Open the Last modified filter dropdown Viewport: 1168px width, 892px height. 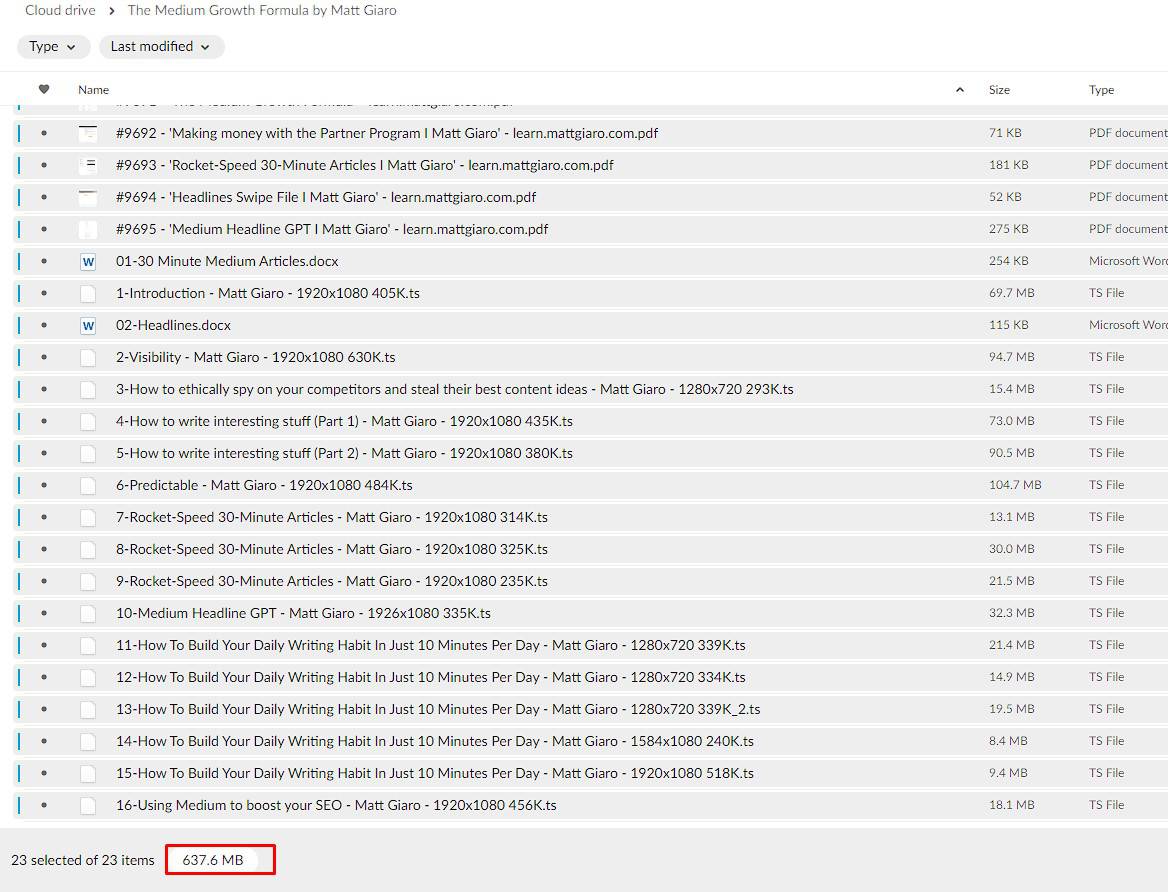tap(161, 47)
